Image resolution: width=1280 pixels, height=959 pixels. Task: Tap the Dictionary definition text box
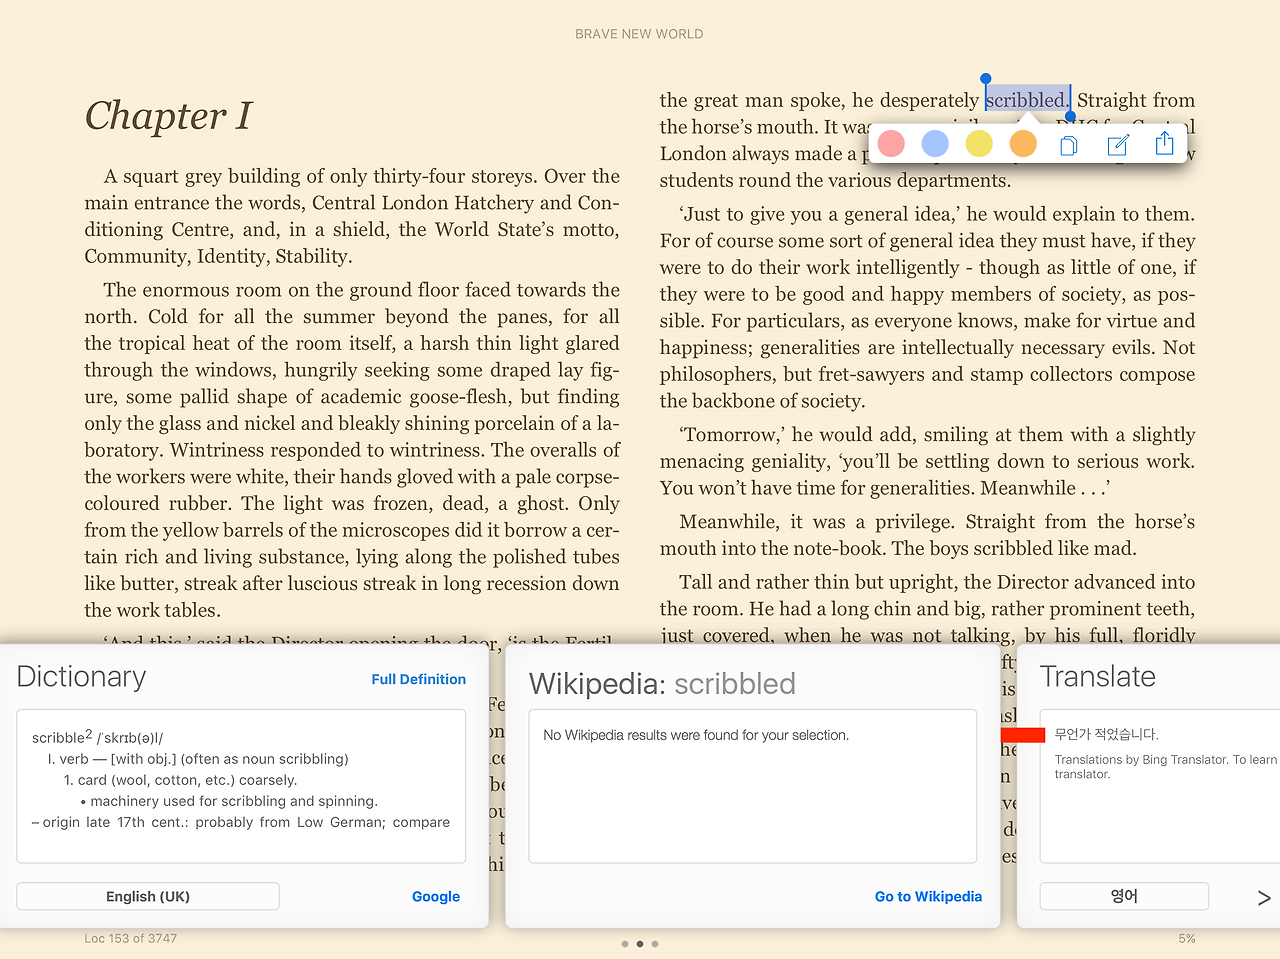click(241, 786)
